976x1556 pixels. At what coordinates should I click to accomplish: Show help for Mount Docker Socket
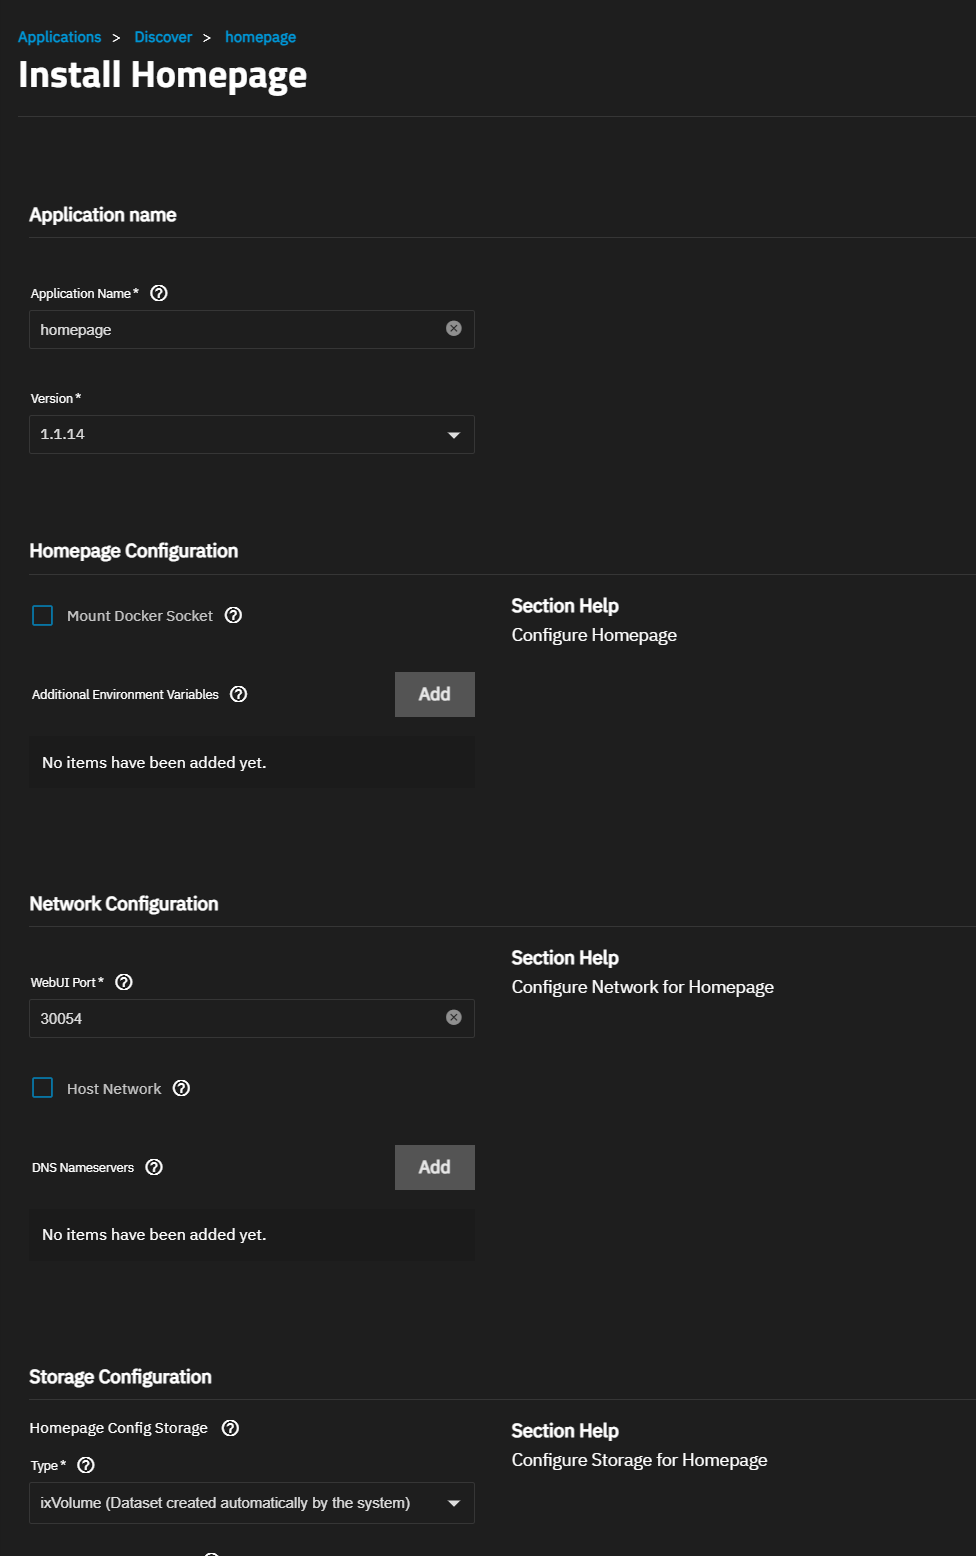(234, 615)
